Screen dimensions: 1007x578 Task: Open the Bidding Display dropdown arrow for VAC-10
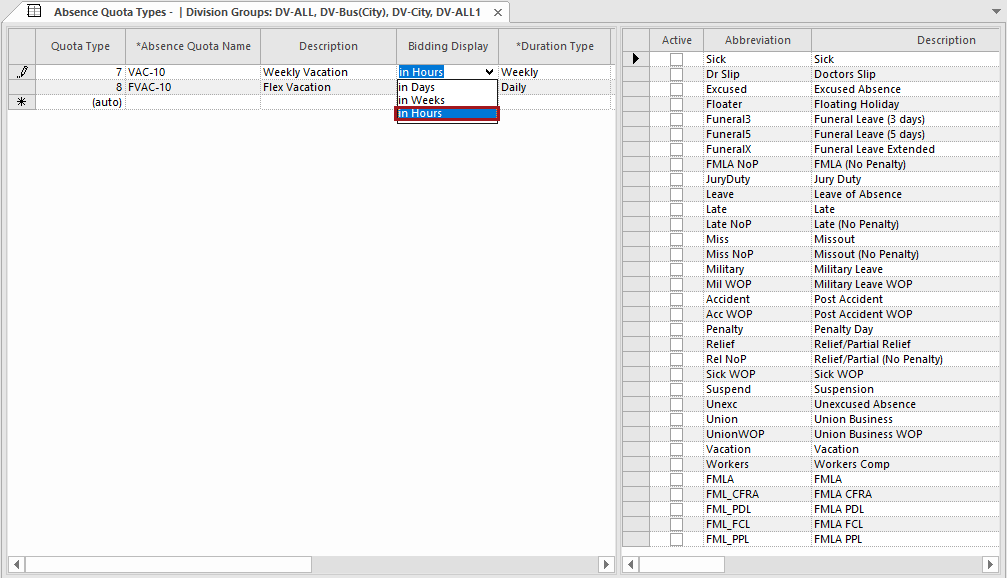click(490, 71)
